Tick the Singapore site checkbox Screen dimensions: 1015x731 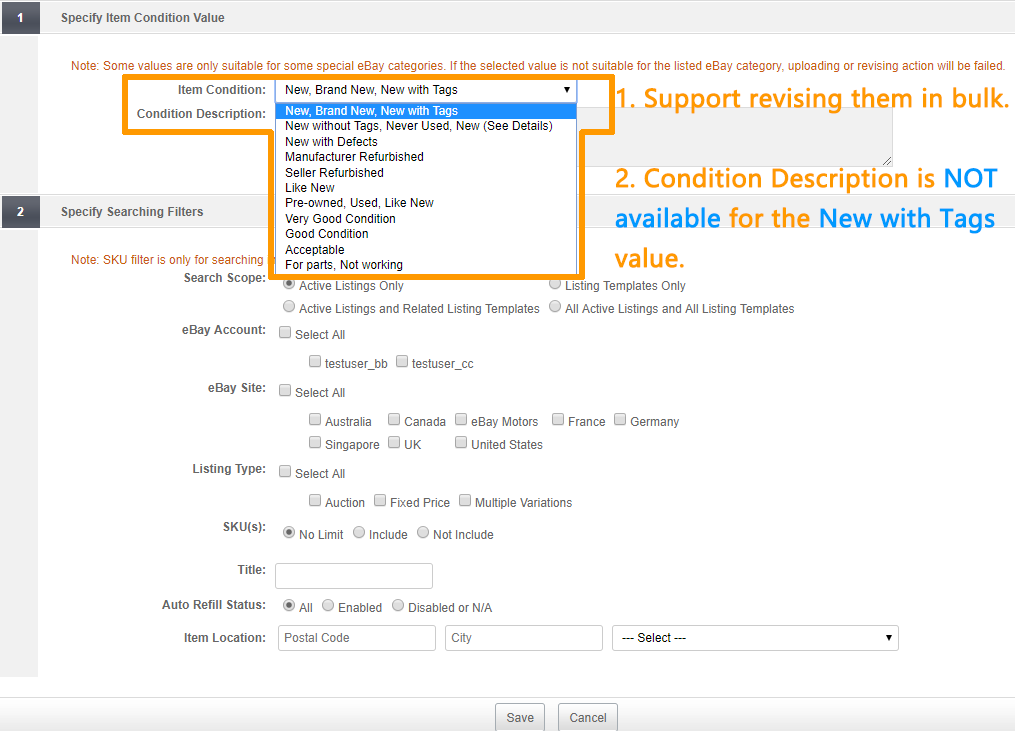pyautogui.click(x=315, y=442)
